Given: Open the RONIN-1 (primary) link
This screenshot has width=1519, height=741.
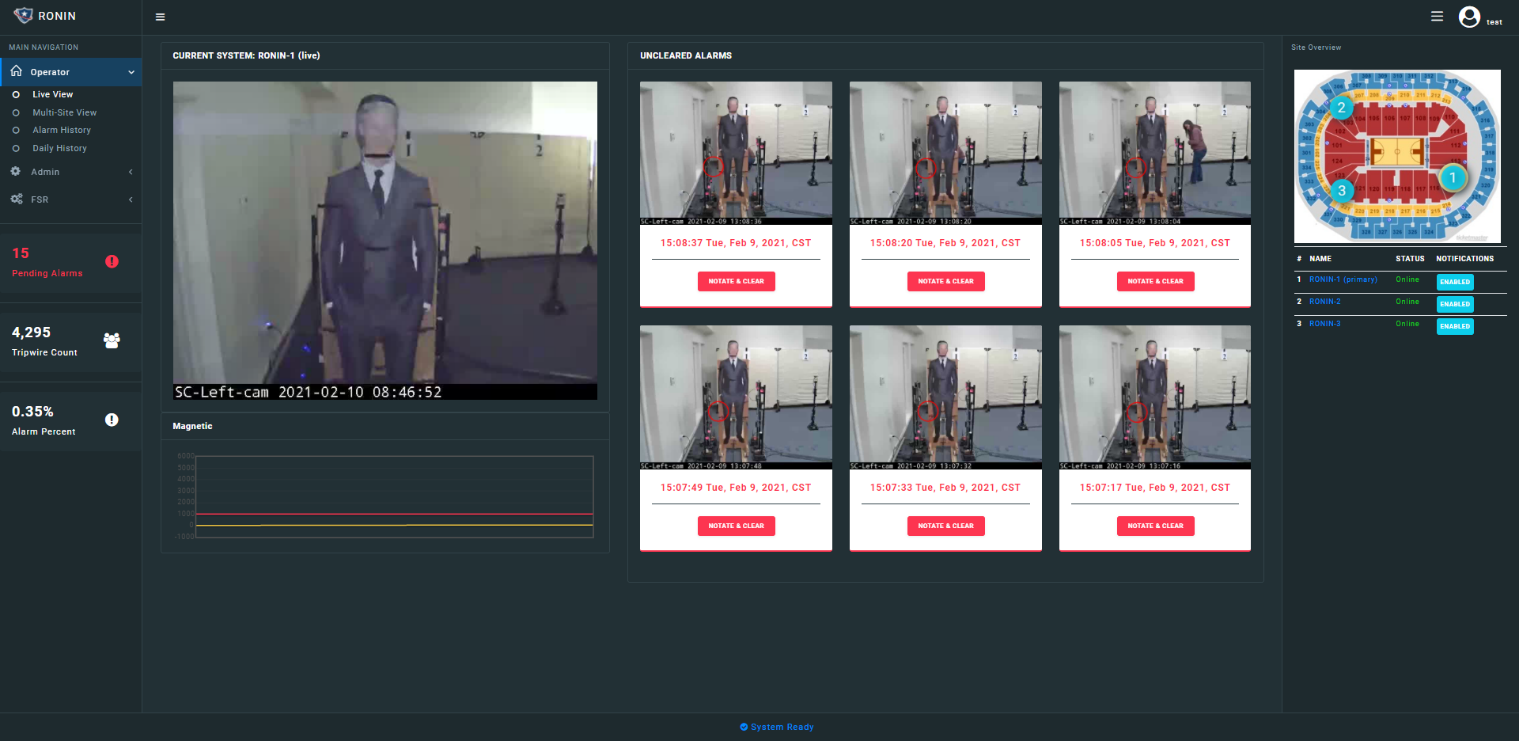Looking at the screenshot, I should (1343, 279).
